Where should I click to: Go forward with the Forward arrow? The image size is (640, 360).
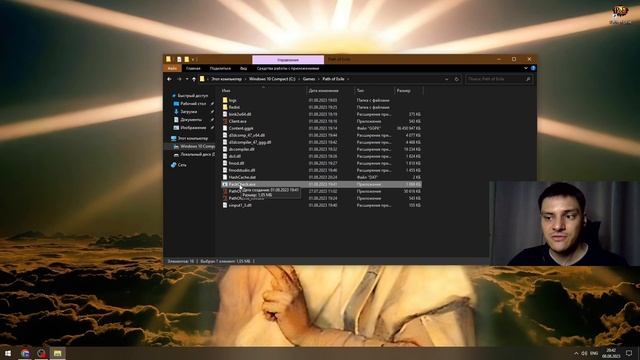(x=179, y=79)
